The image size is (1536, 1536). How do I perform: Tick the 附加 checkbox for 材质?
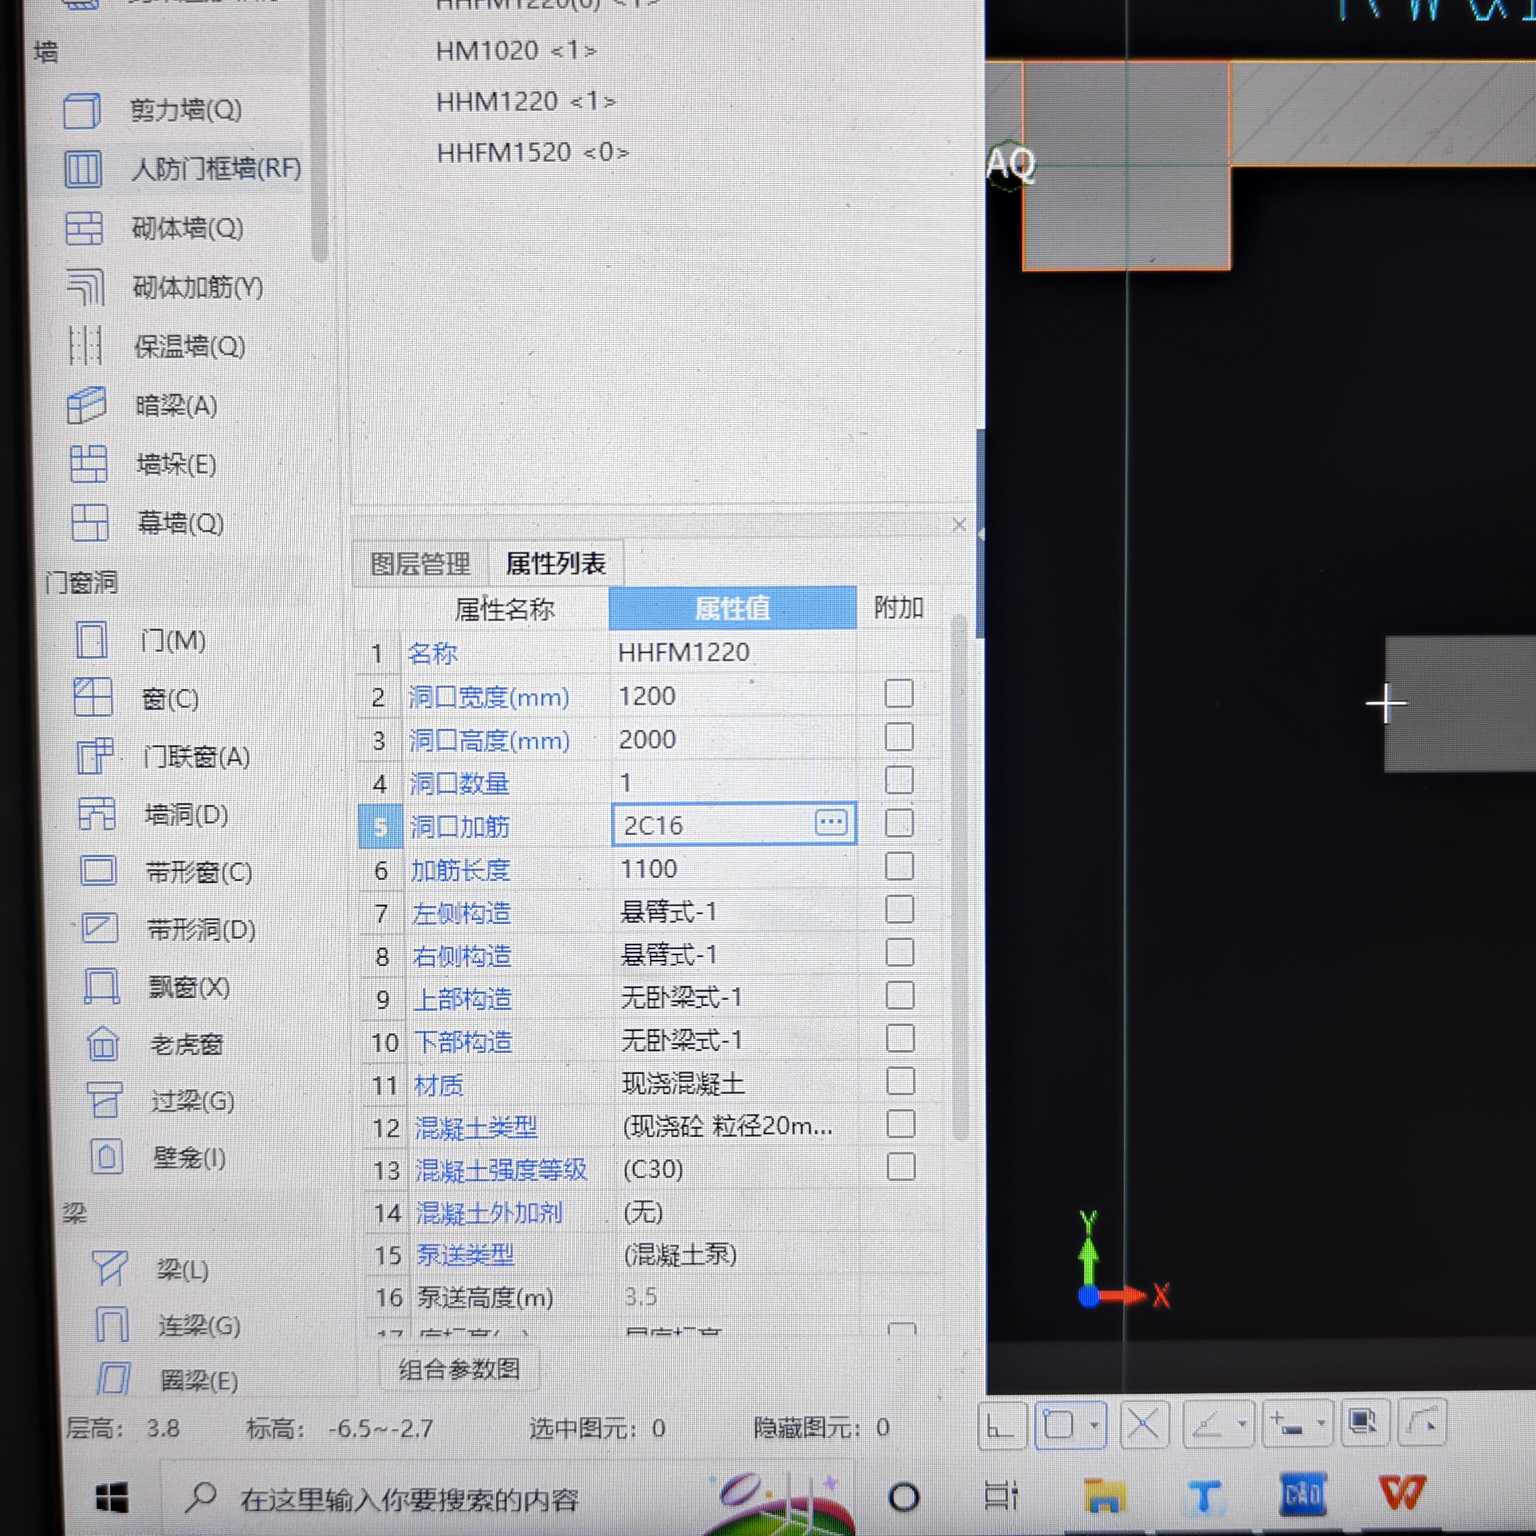click(x=901, y=1081)
